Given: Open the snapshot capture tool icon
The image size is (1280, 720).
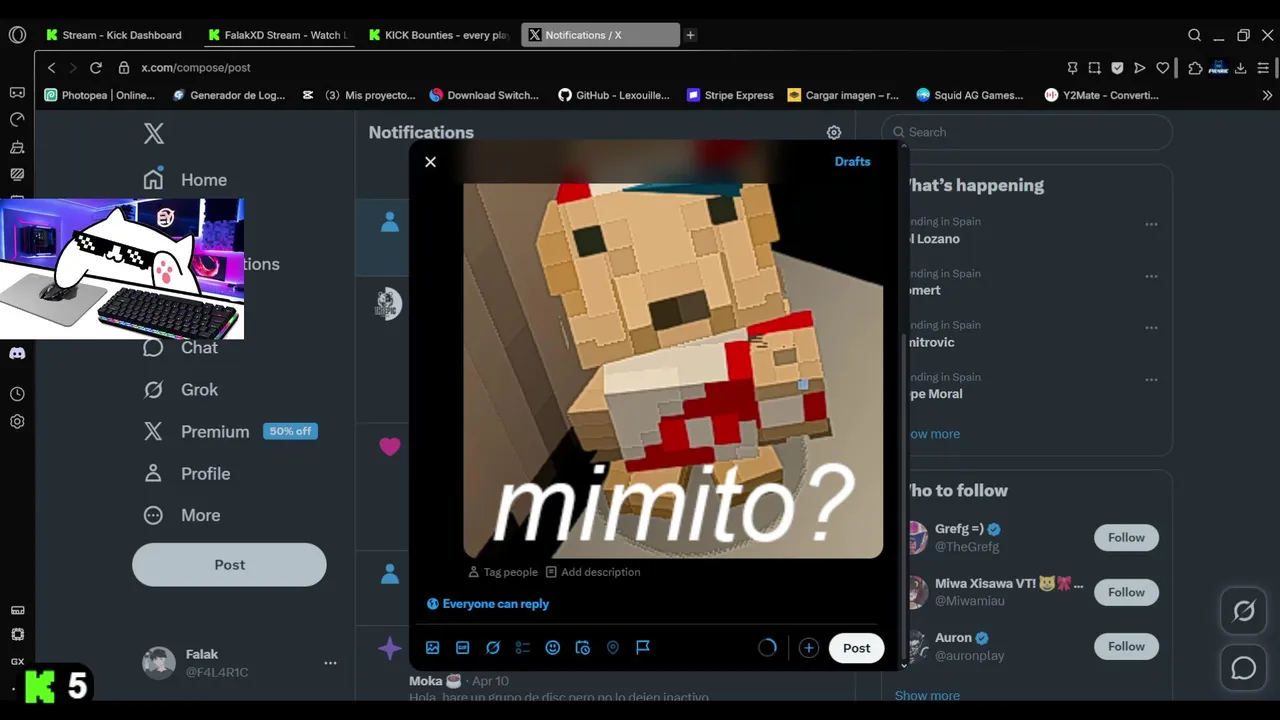Looking at the screenshot, I should coord(1095,68).
